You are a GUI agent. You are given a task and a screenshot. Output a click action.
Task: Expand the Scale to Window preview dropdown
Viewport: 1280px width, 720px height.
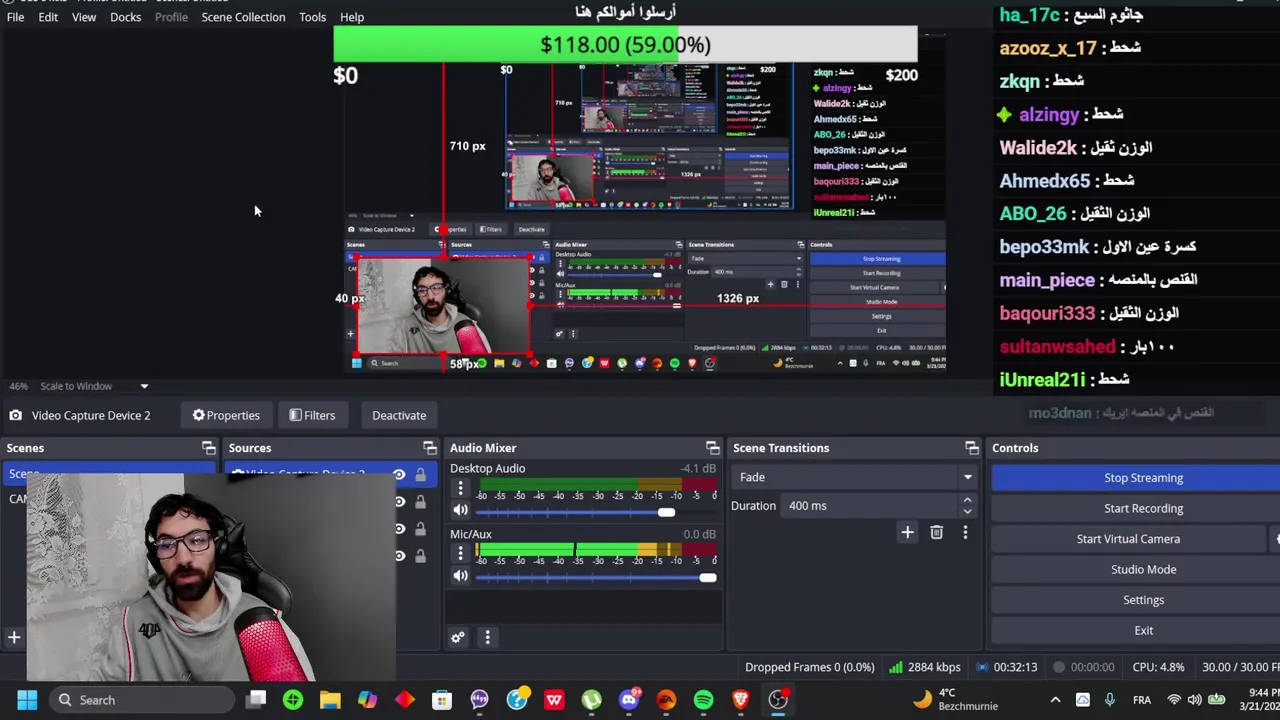pyautogui.click(x=144, y=386)
